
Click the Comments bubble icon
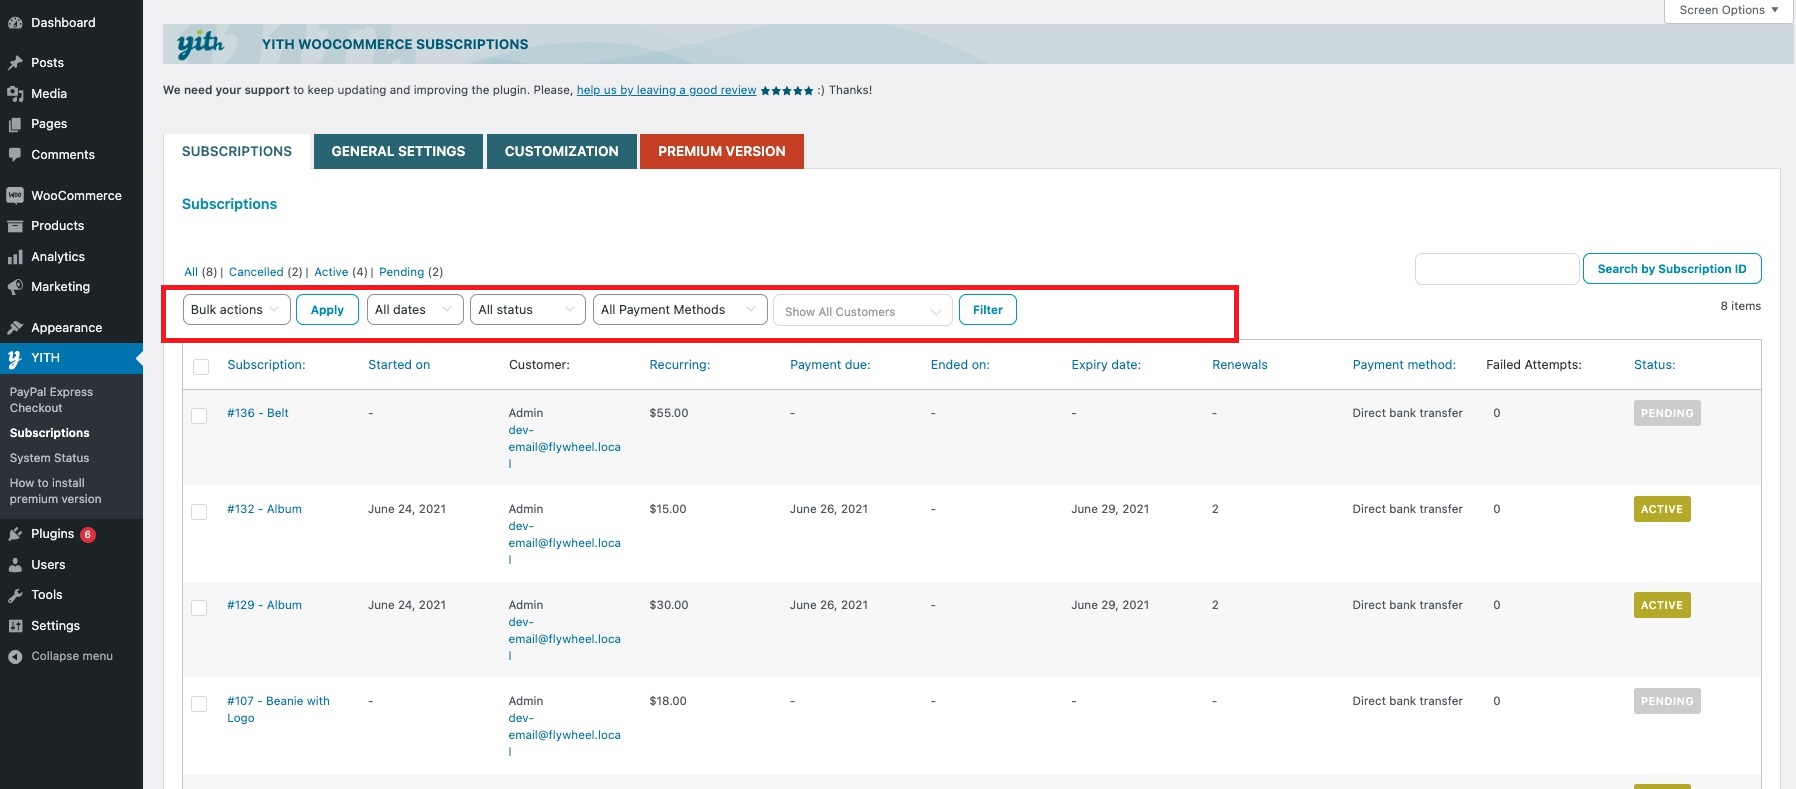[x=15, y=155]
